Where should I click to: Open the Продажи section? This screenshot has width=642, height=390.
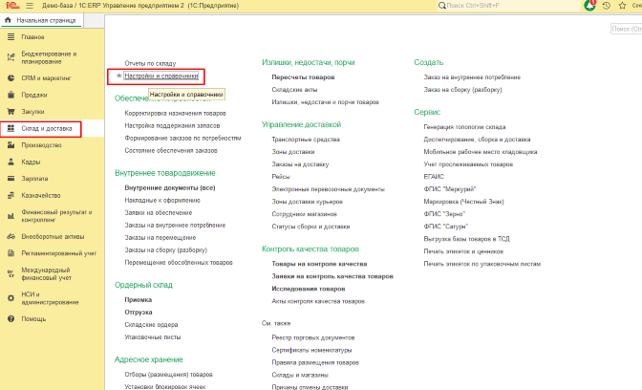34,95
